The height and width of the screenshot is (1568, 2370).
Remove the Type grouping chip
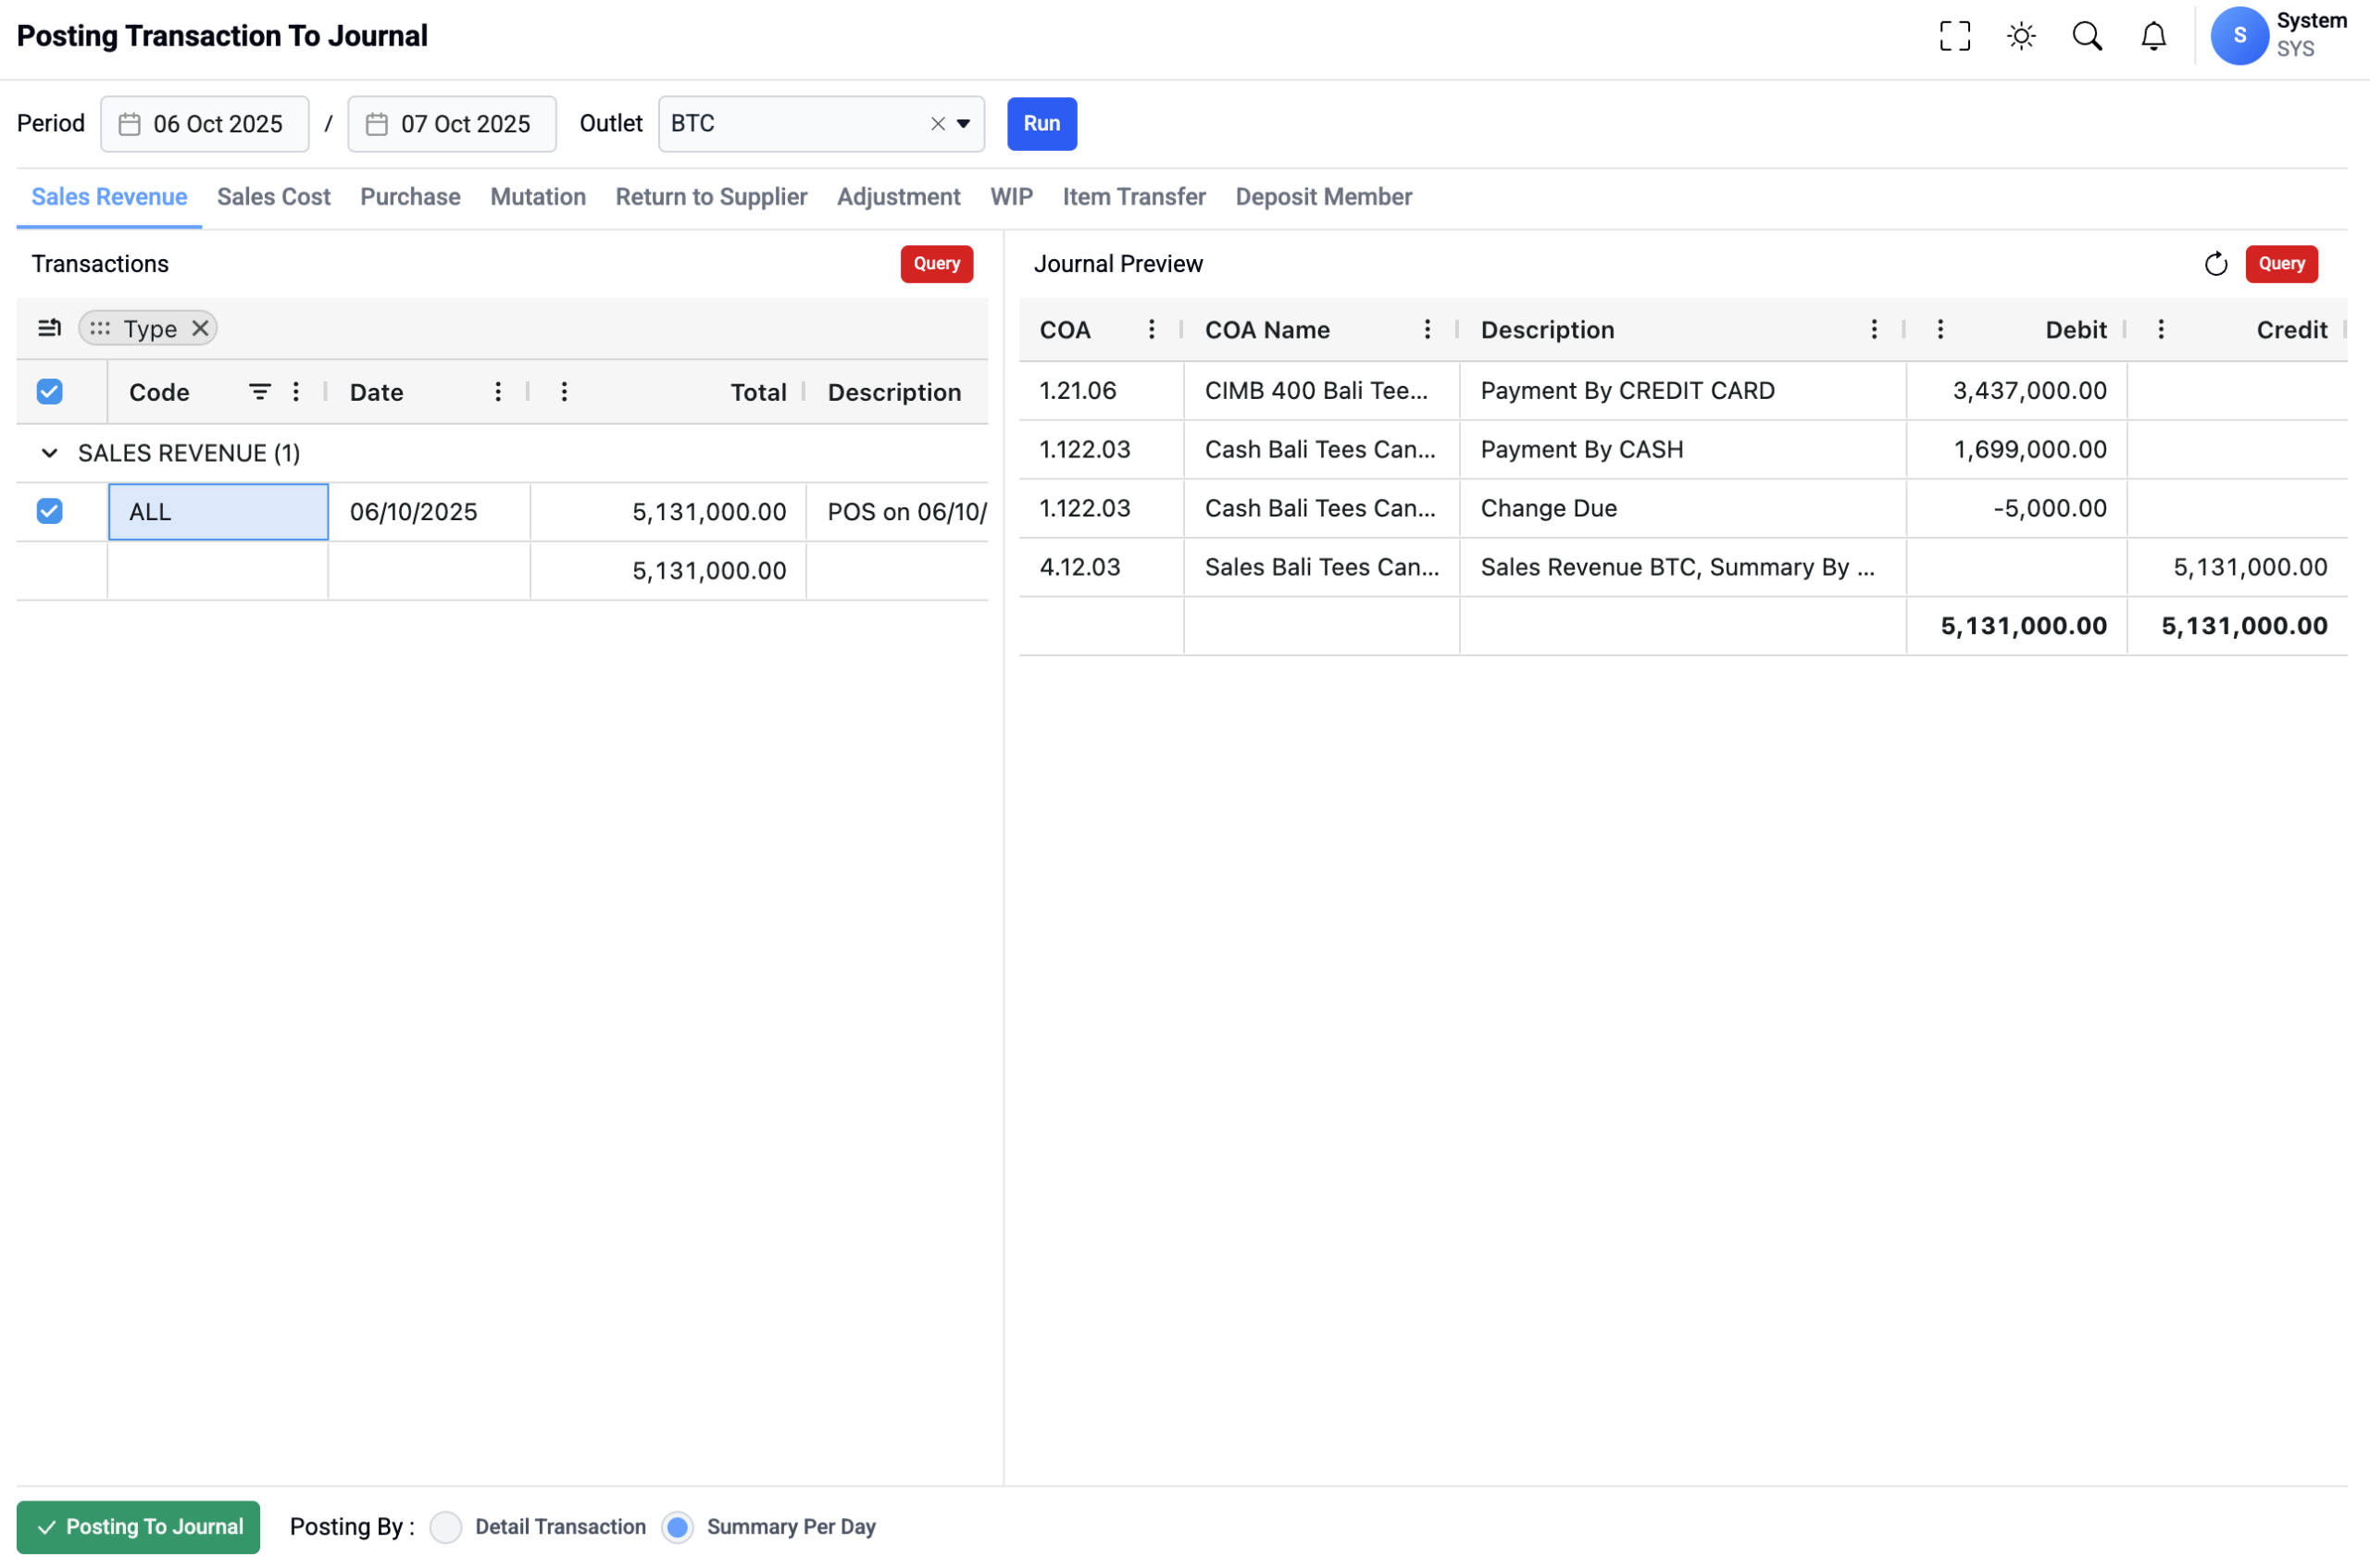pyautogui.click(x=200, y=328)
